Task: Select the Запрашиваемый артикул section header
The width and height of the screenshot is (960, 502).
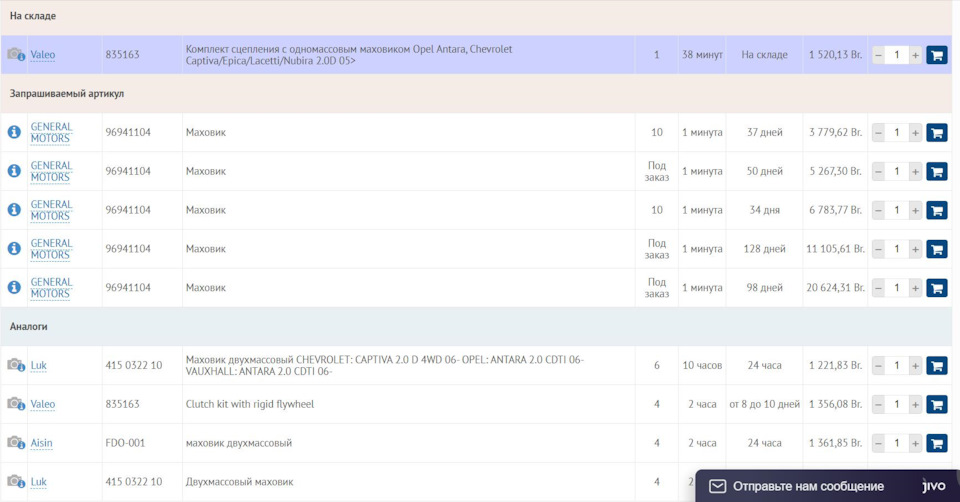Action: coord(67,94)
